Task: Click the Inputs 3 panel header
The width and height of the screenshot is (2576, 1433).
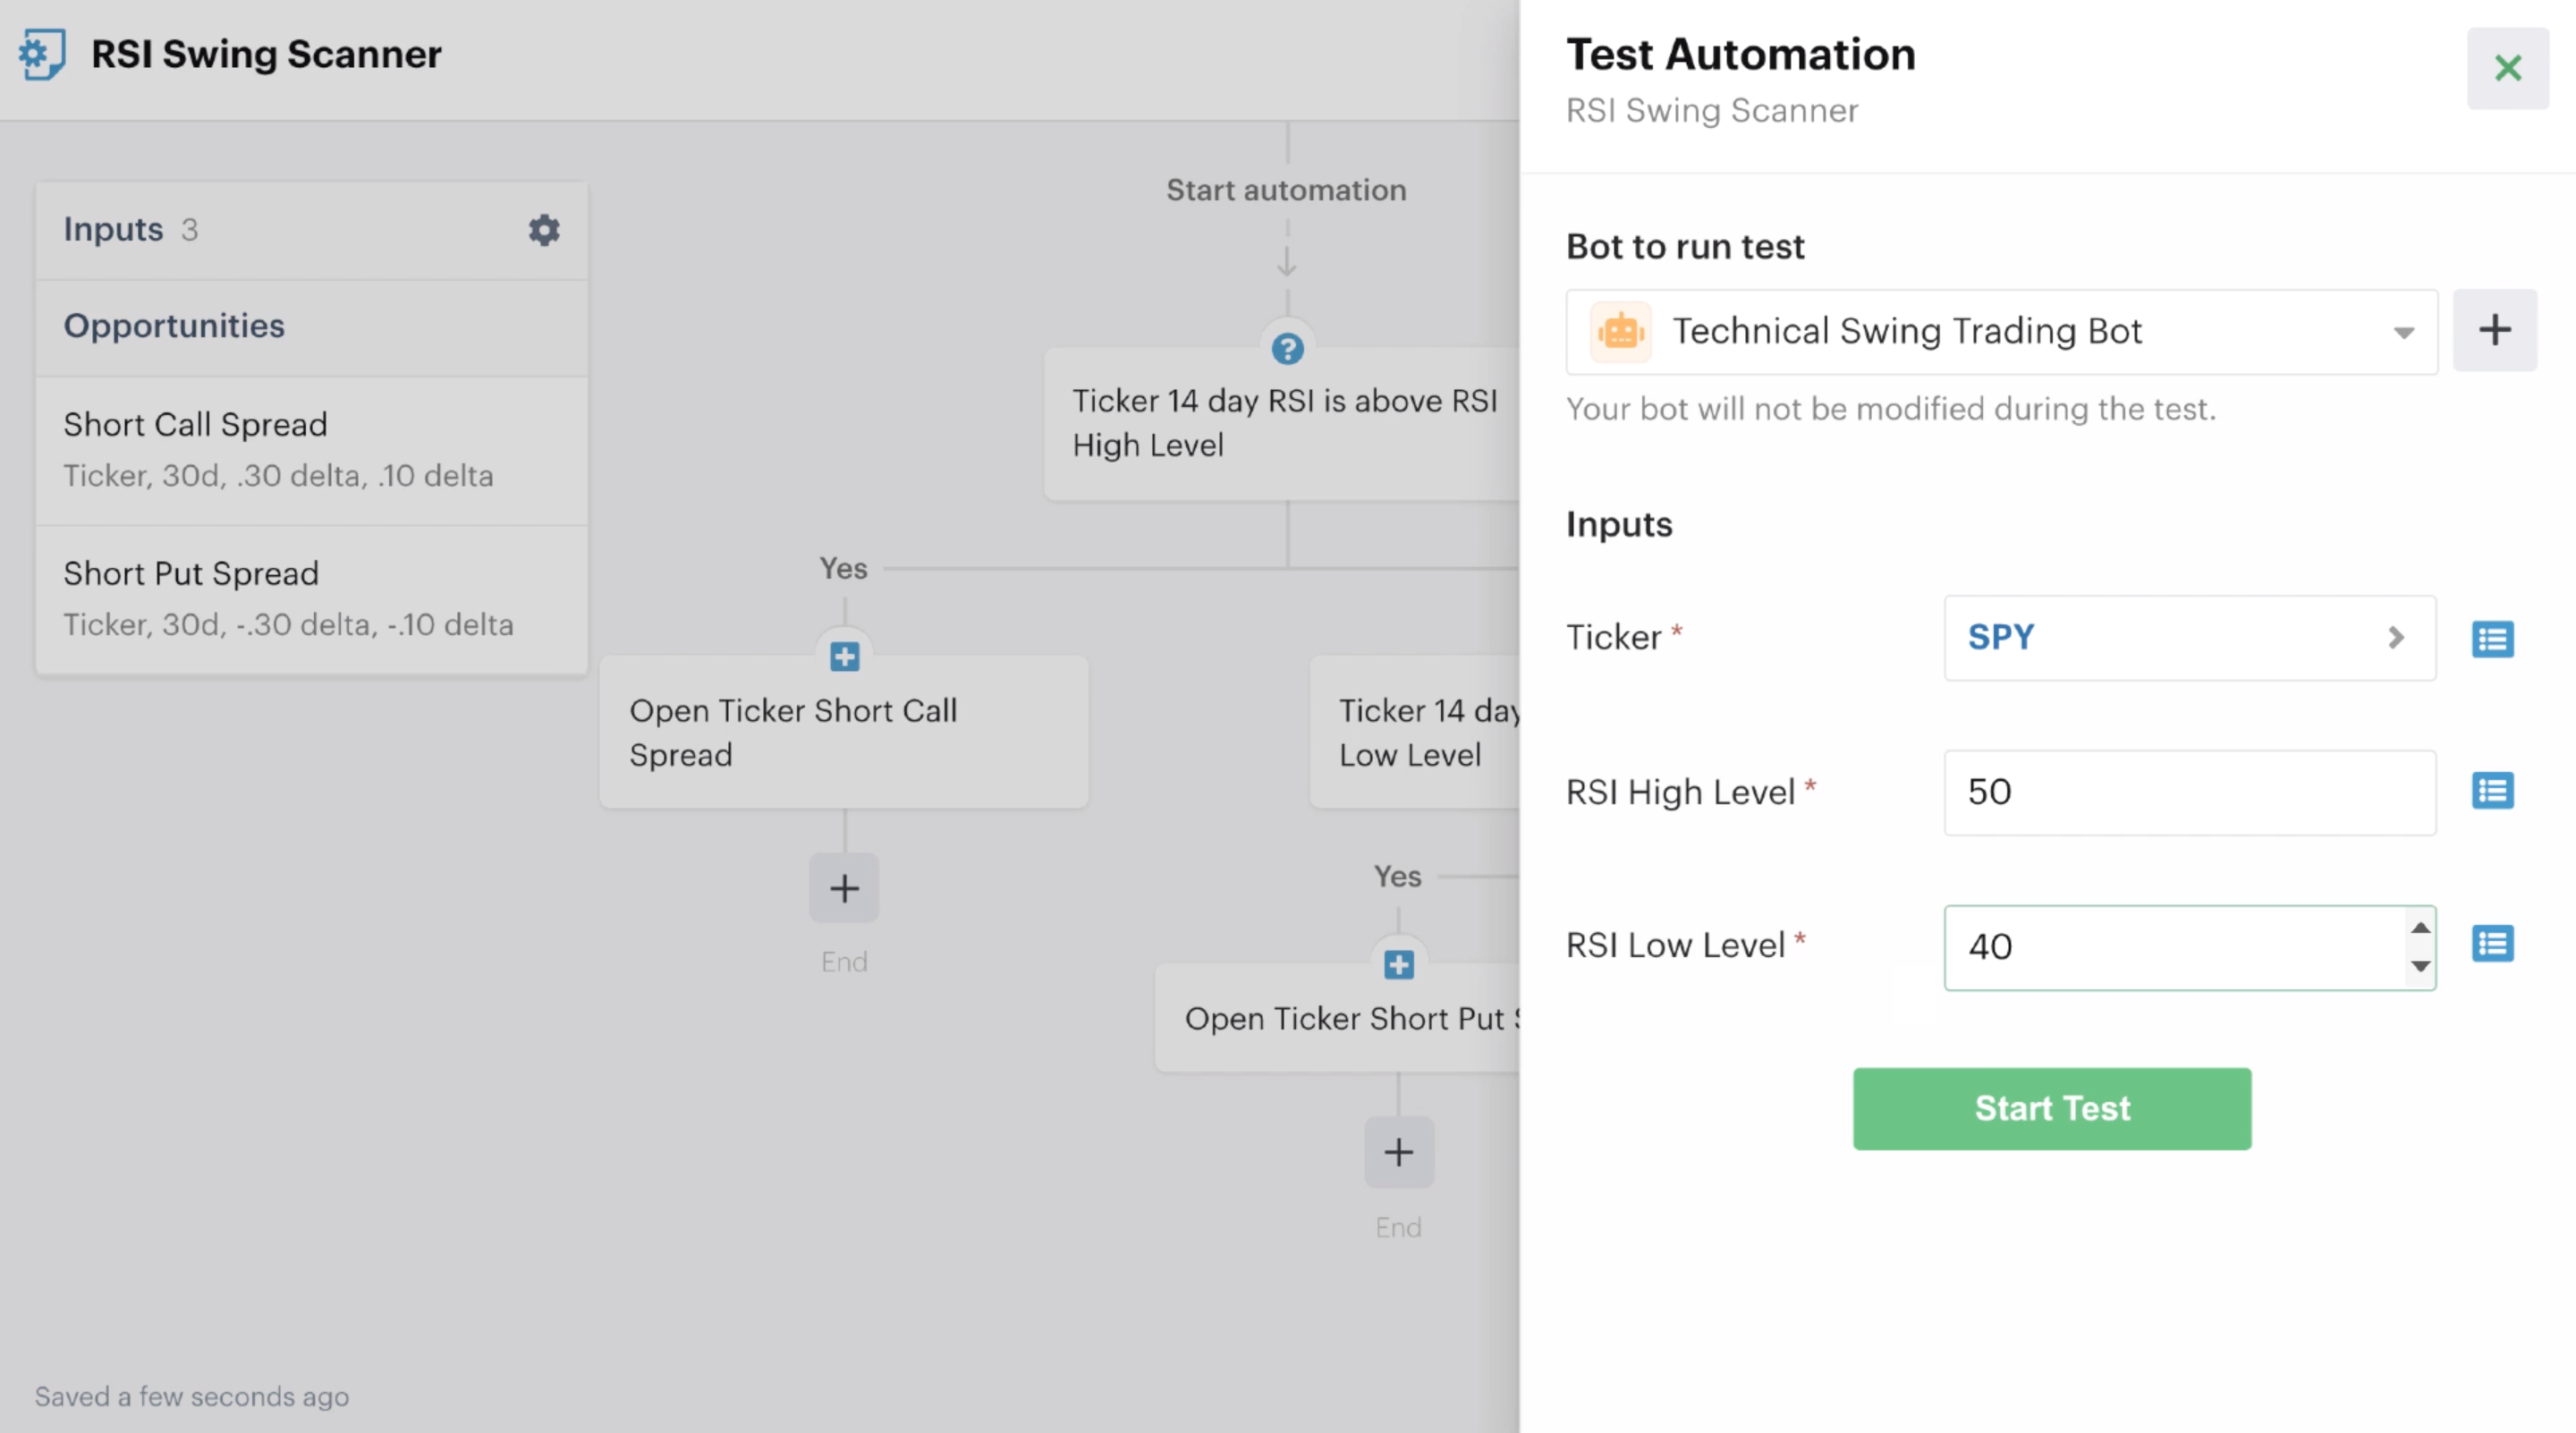Action: pos(311,230)
